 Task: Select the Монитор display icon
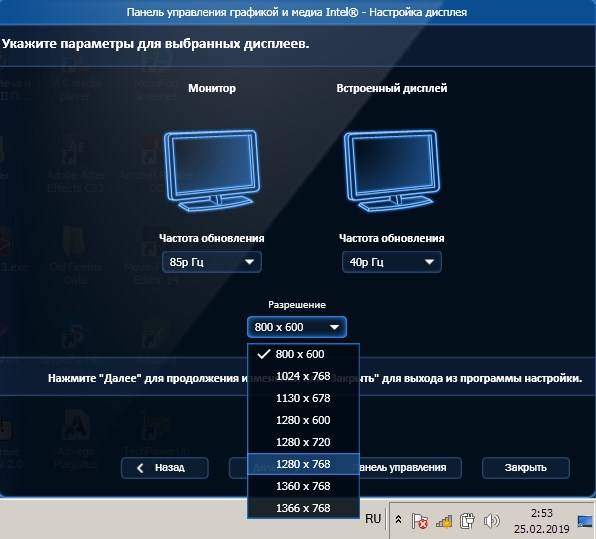212,171
